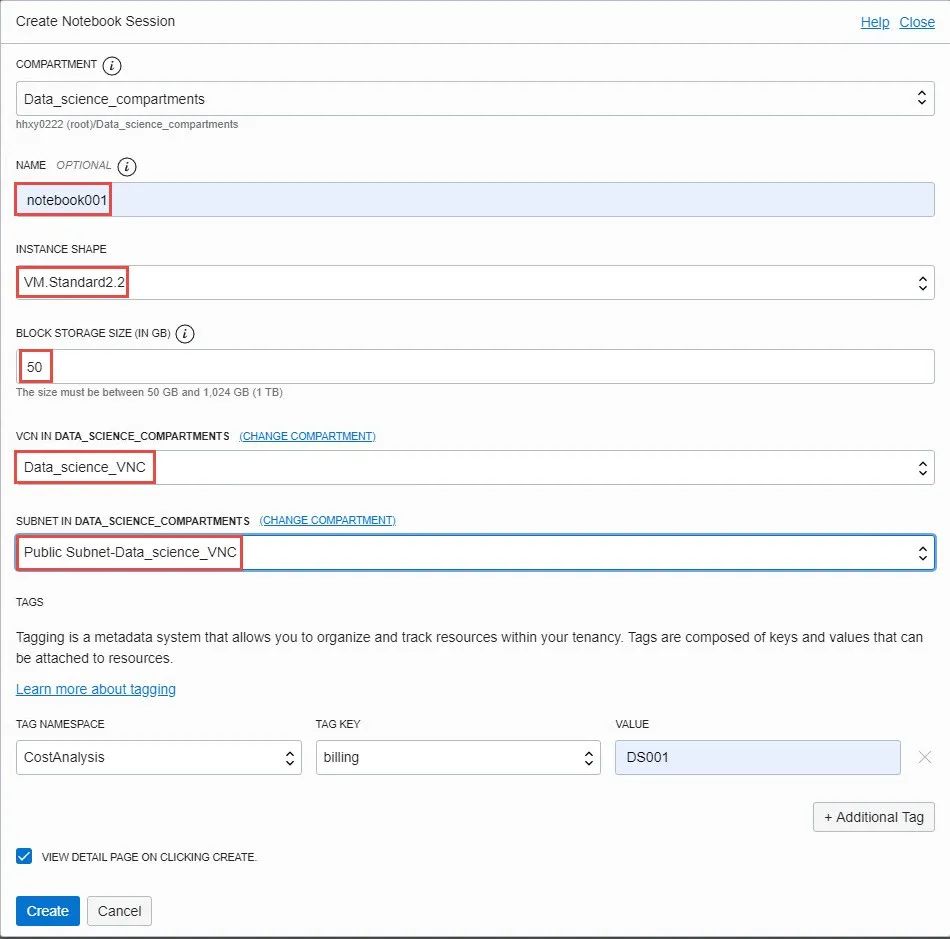950x939 pixels.
Task: Add an Additional Tag
Action: 874,817
